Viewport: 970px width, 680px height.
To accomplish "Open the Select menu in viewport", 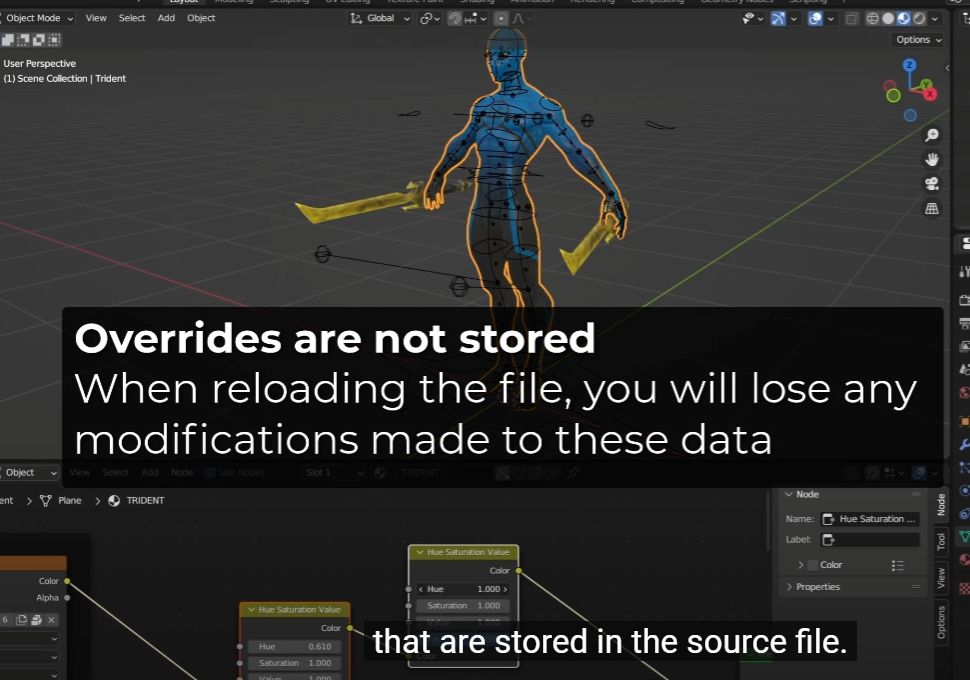I will pyautogui.click(x=132, y=19).
